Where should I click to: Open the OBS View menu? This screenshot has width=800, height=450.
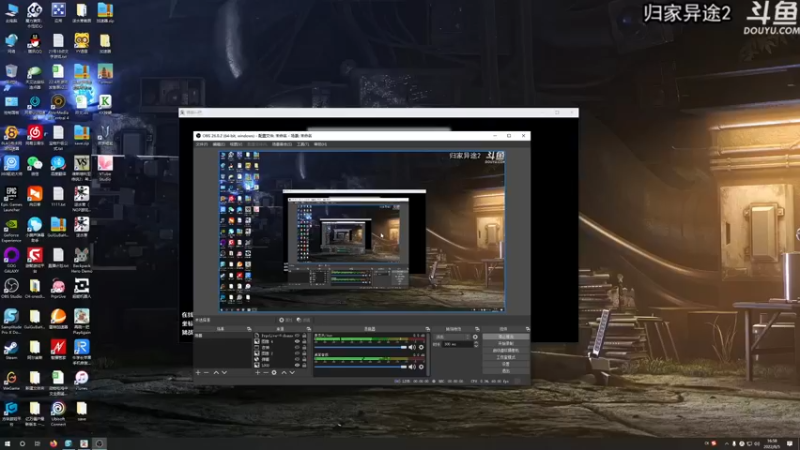[x=235, y=144]
